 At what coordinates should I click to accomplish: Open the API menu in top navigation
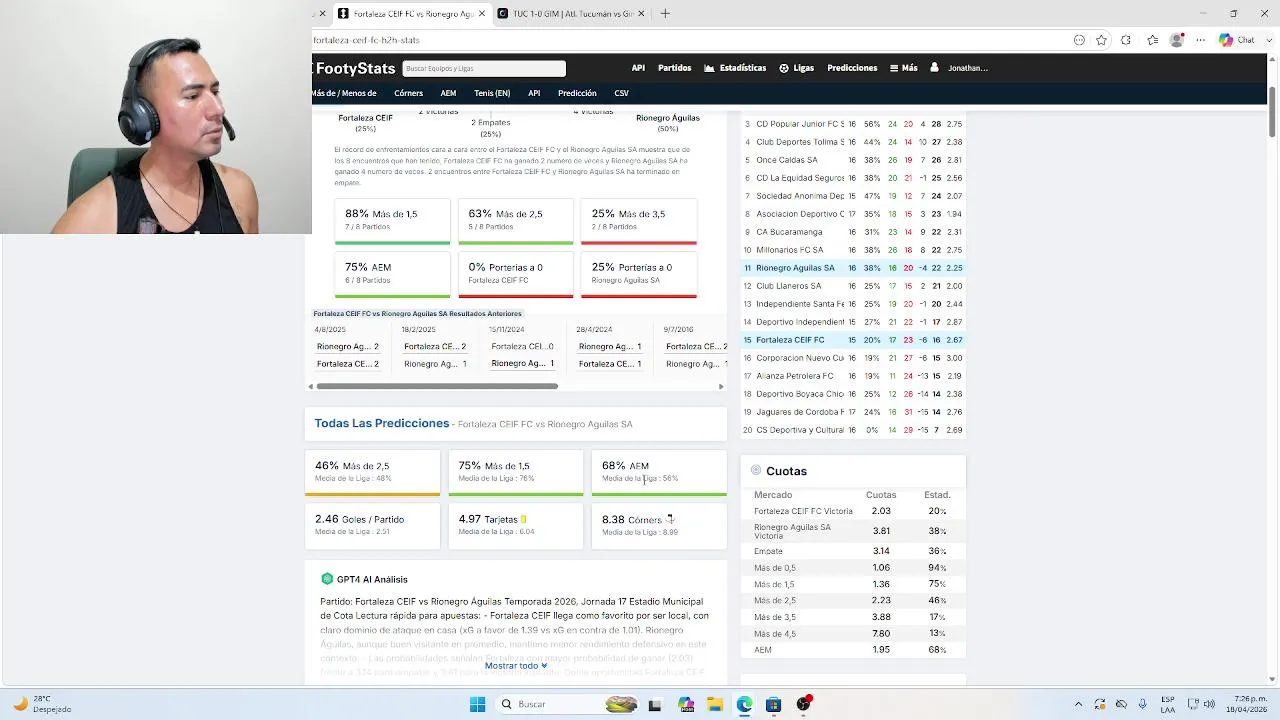(638, 68)
